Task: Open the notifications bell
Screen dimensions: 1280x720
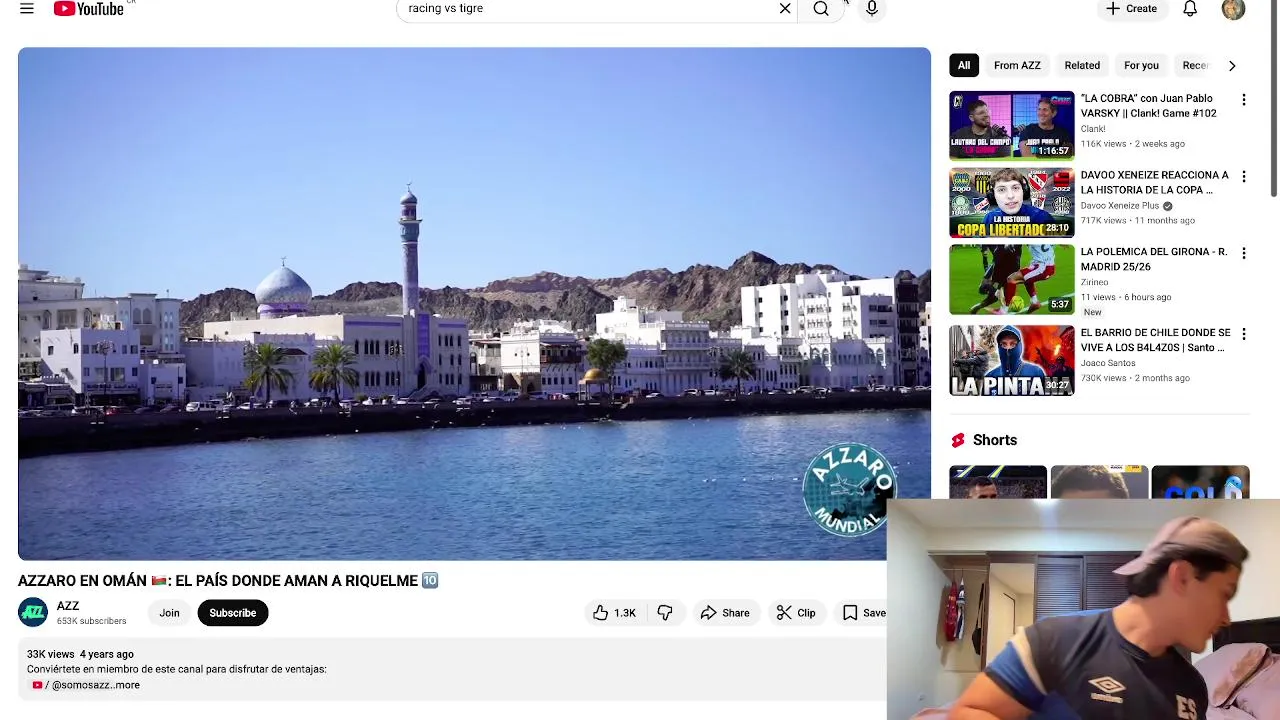Action: [1190, 8]
